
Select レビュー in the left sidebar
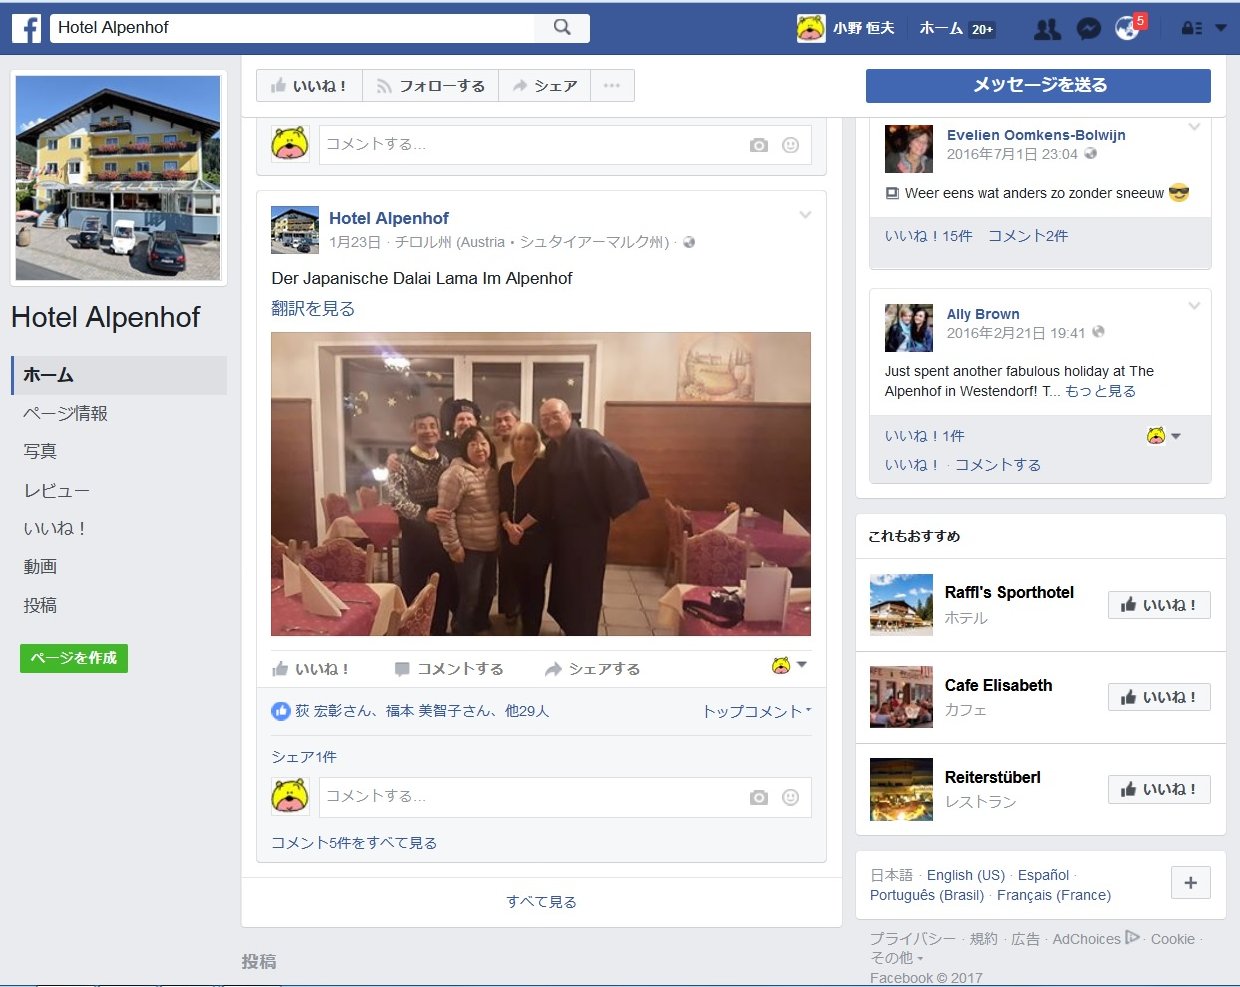56,490
